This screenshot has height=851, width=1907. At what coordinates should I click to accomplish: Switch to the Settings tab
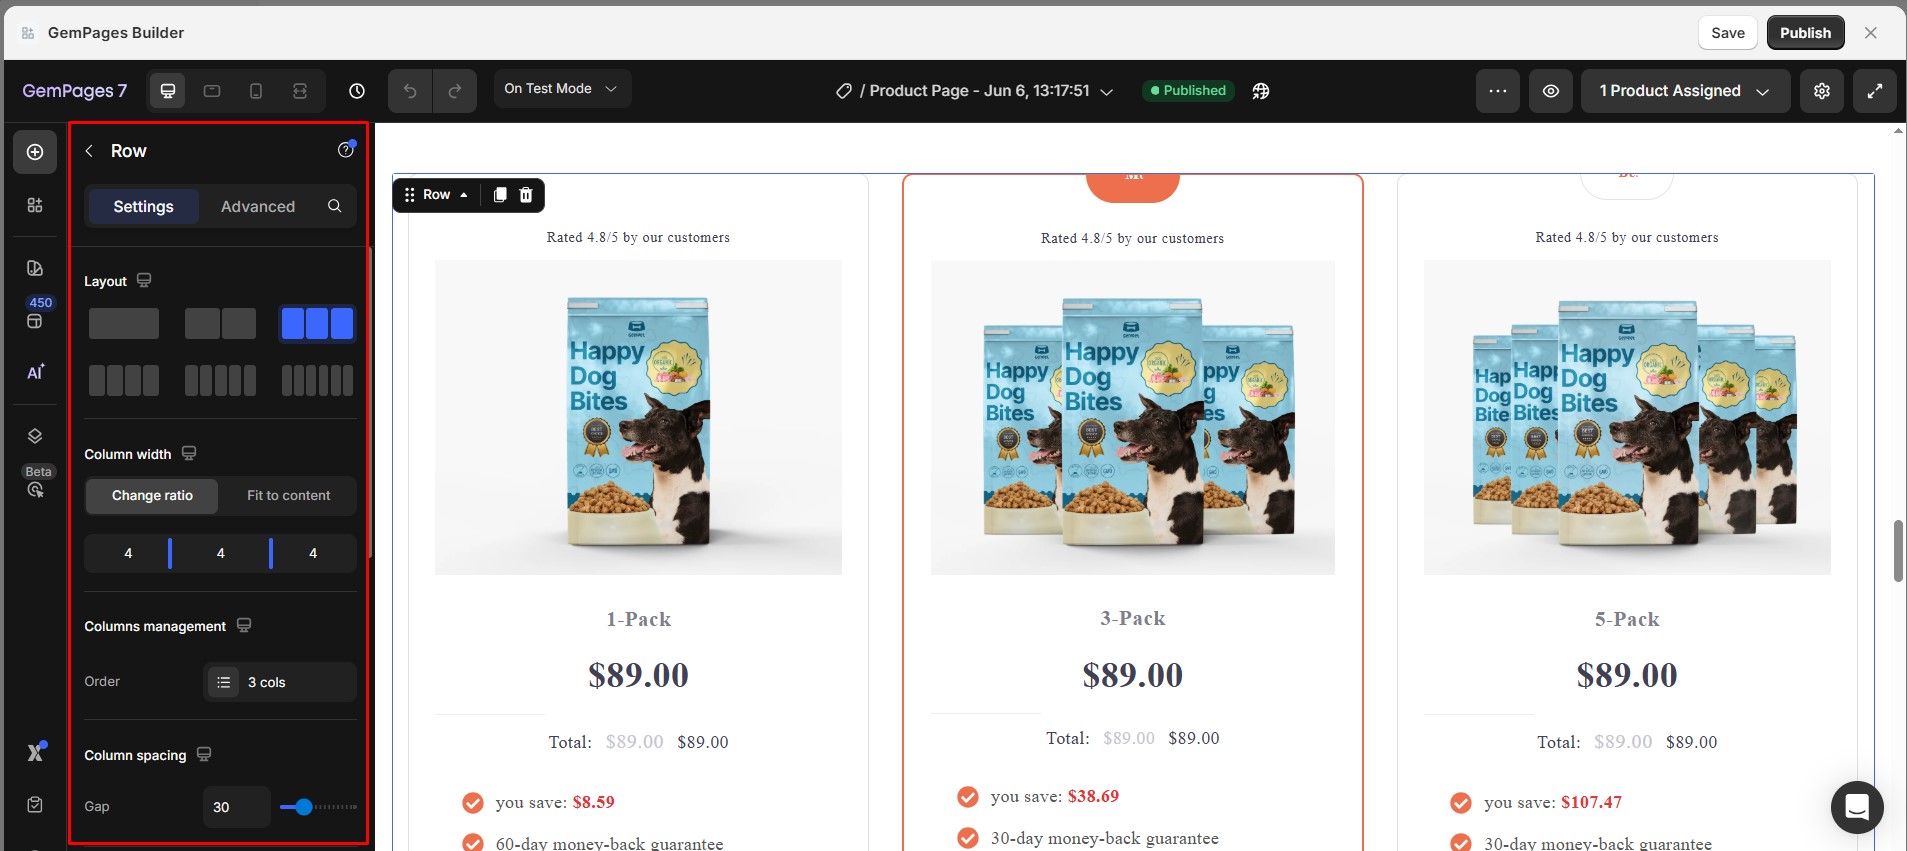pos(144,207)
